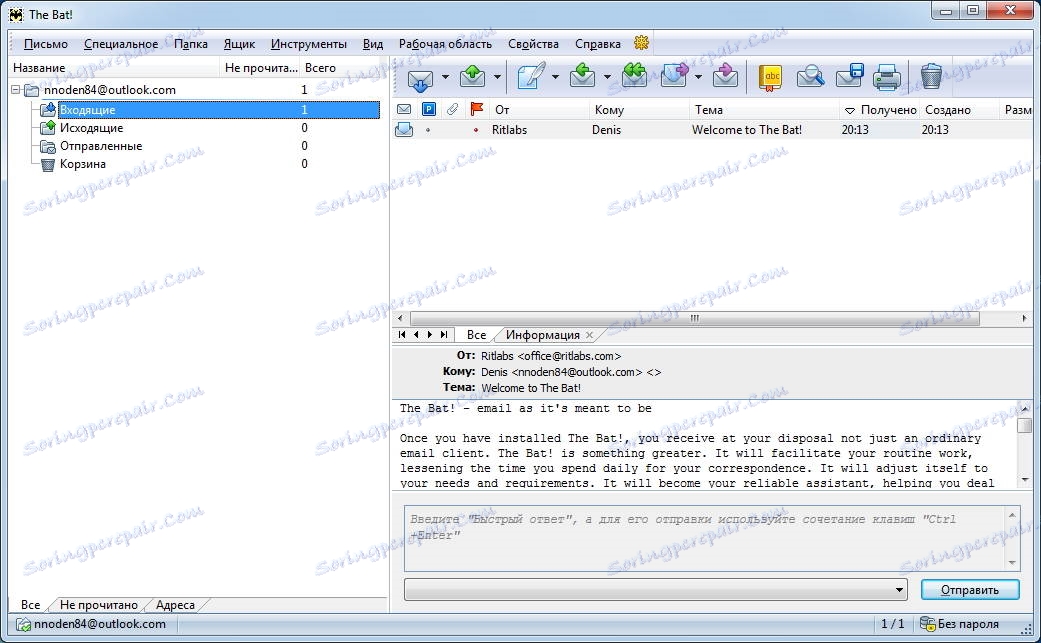The width and height of the screenshot is (1041, 643).
Task: Go to previous message arrow
Action: tap(416, 335)
